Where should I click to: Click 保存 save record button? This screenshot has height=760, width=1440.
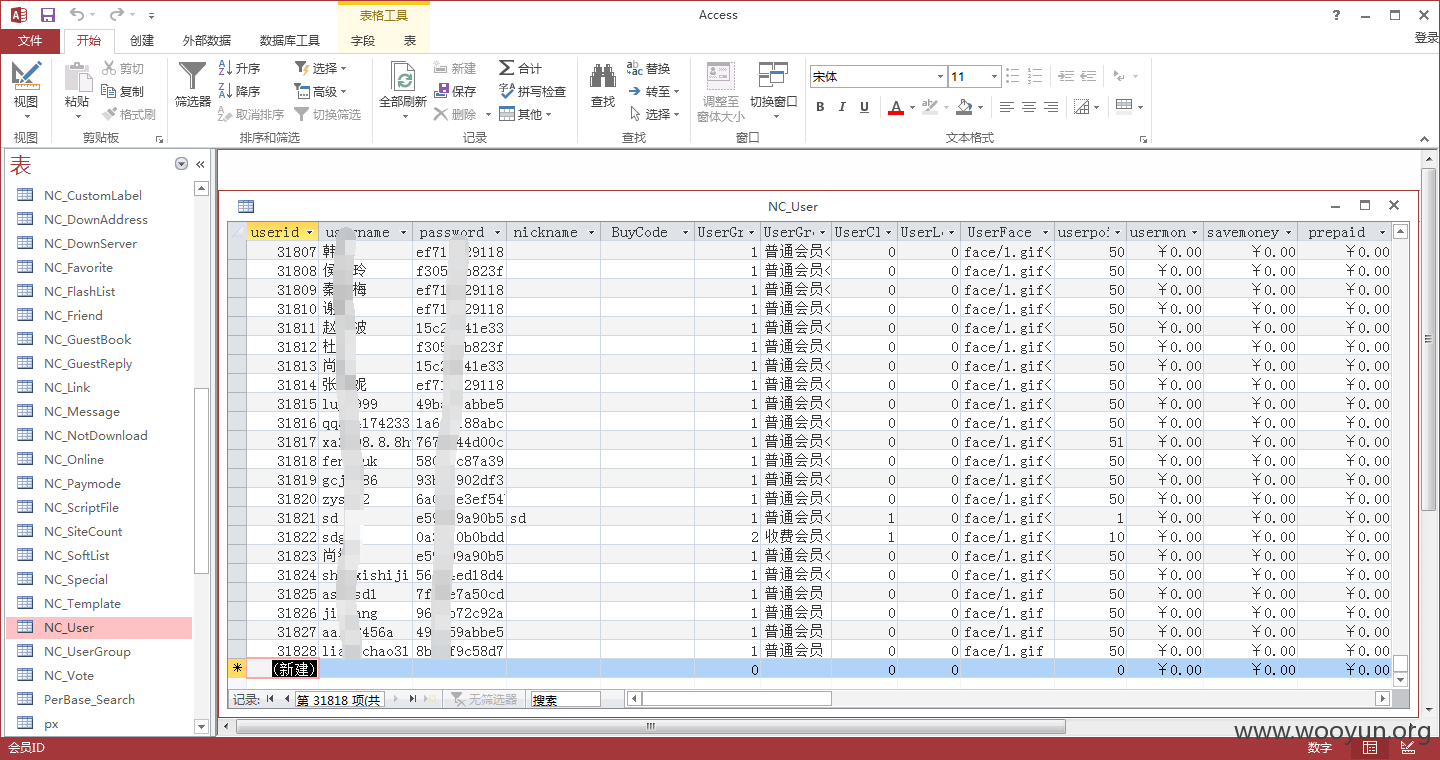(x=455, y=91)
